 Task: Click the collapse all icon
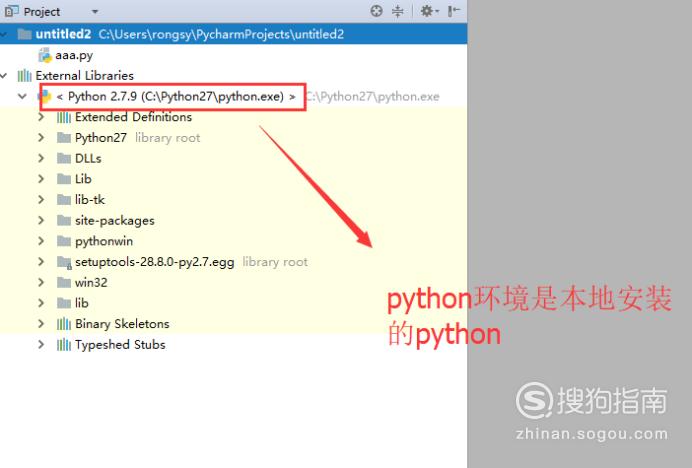click(398, 11)
